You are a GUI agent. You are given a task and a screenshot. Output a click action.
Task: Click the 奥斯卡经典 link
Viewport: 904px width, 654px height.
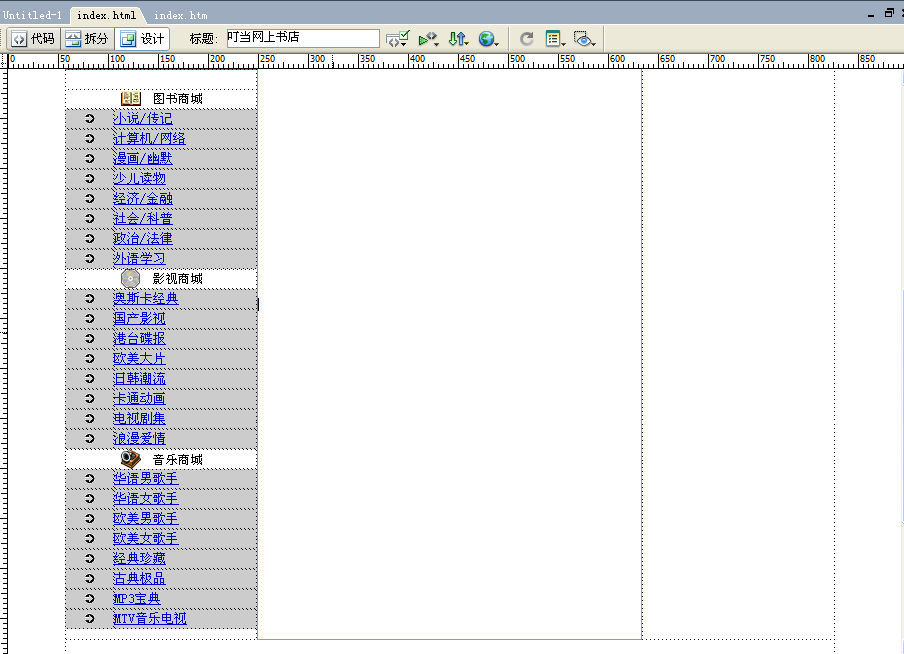tap(145, 298)
